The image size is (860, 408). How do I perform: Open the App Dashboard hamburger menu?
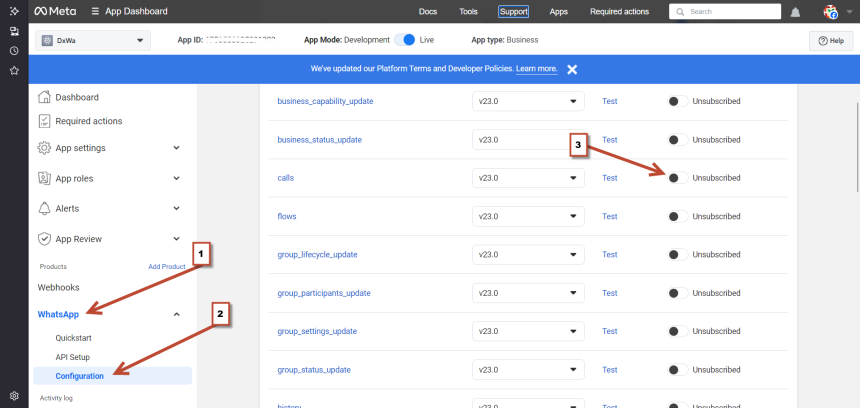click(95, 11)
